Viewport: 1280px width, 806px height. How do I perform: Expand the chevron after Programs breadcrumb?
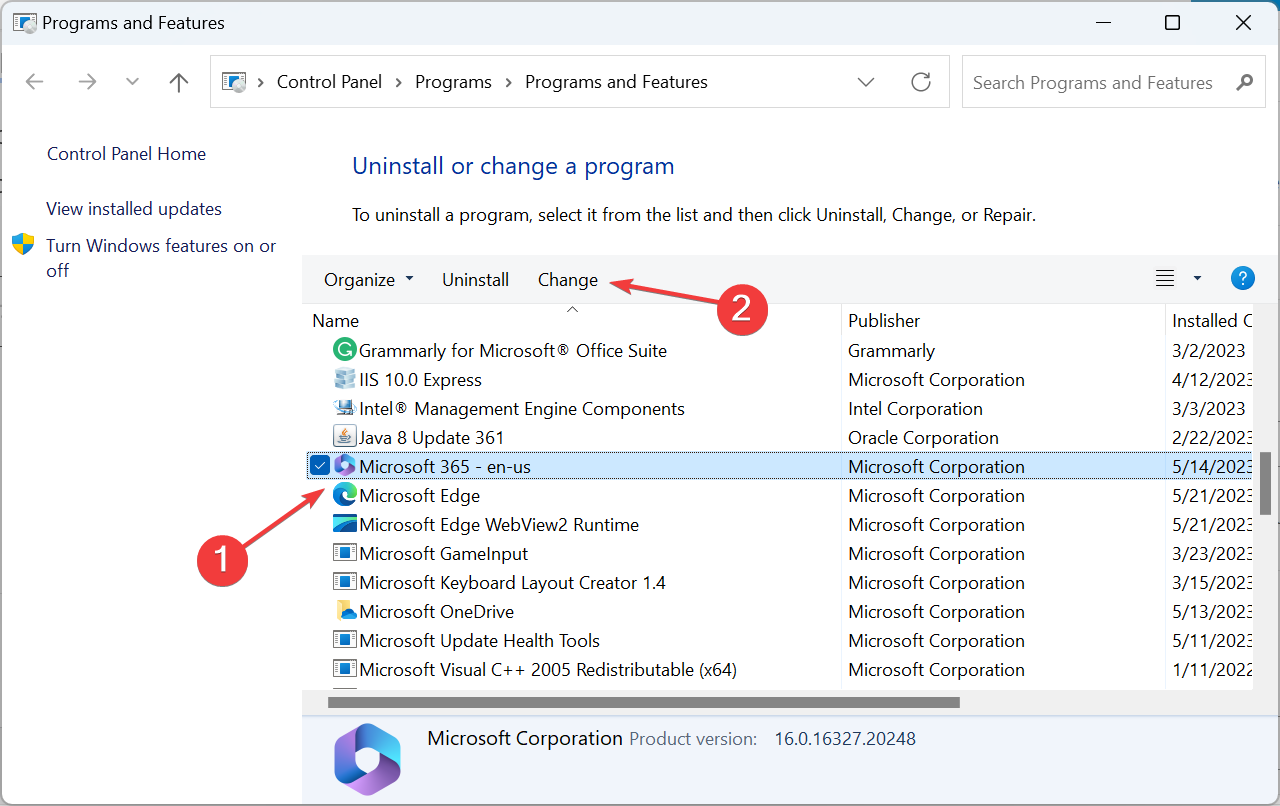[508, 82]
